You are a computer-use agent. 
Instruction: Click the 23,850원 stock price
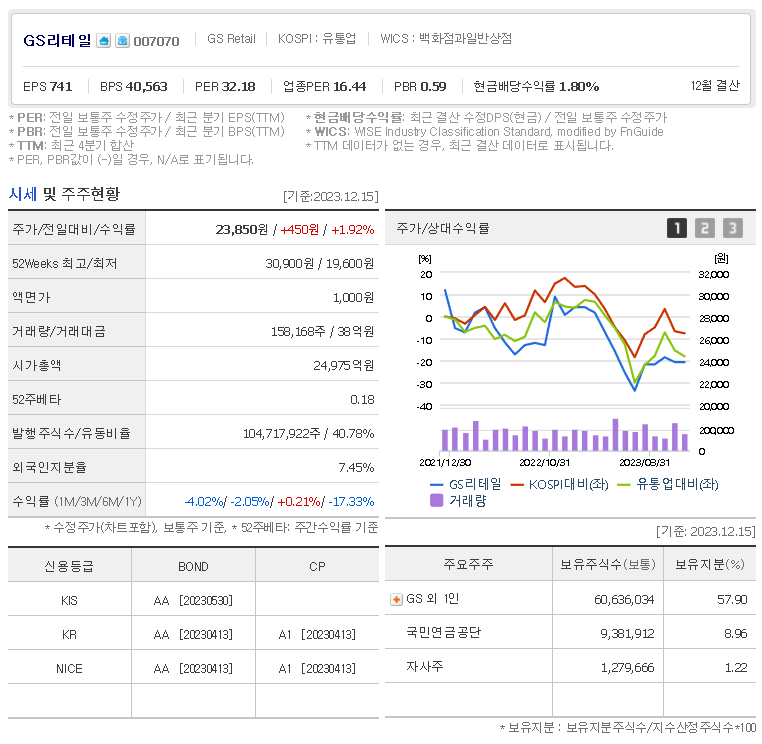pos(242,229)
